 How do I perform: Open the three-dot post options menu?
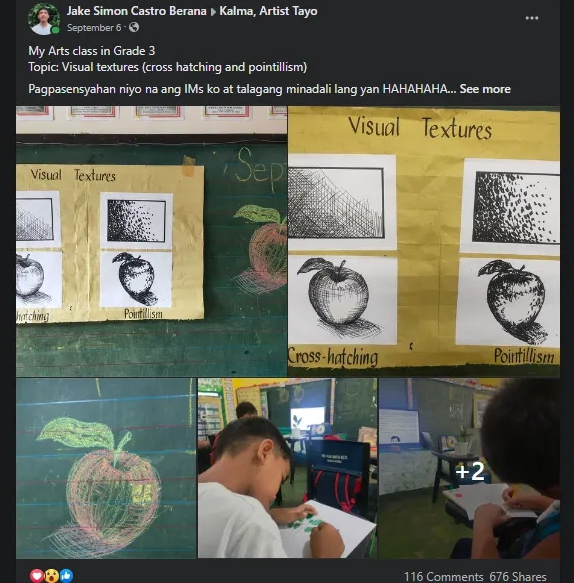pos(532,18)
